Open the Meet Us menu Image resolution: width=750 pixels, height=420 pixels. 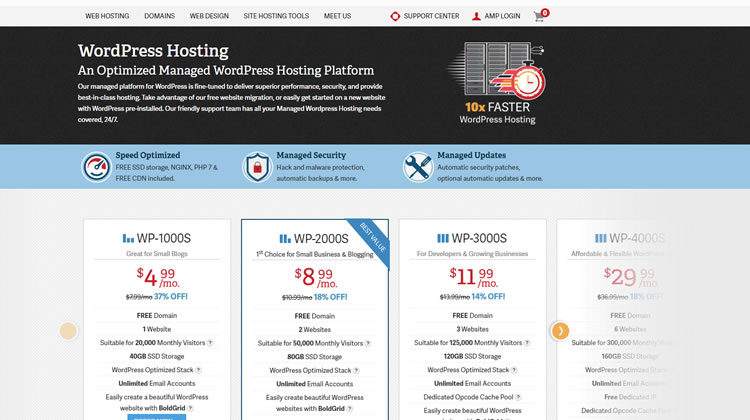(337, 16)
